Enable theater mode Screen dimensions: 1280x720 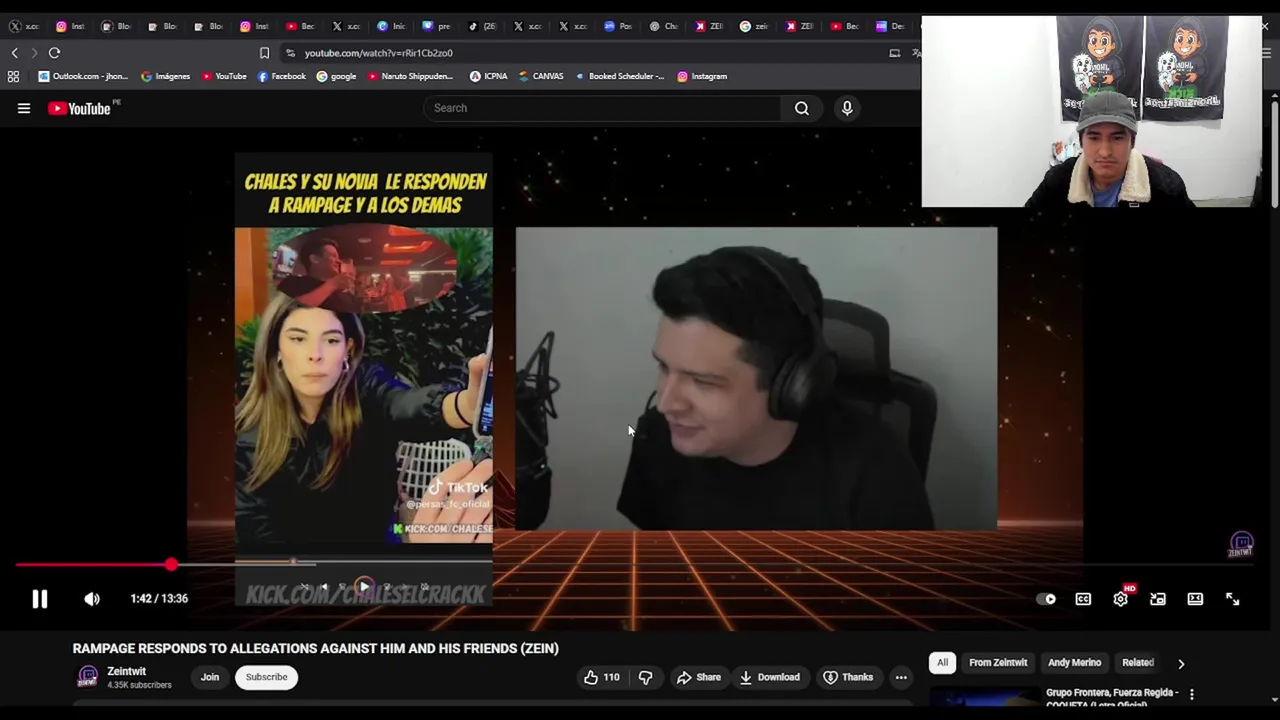1195,599
